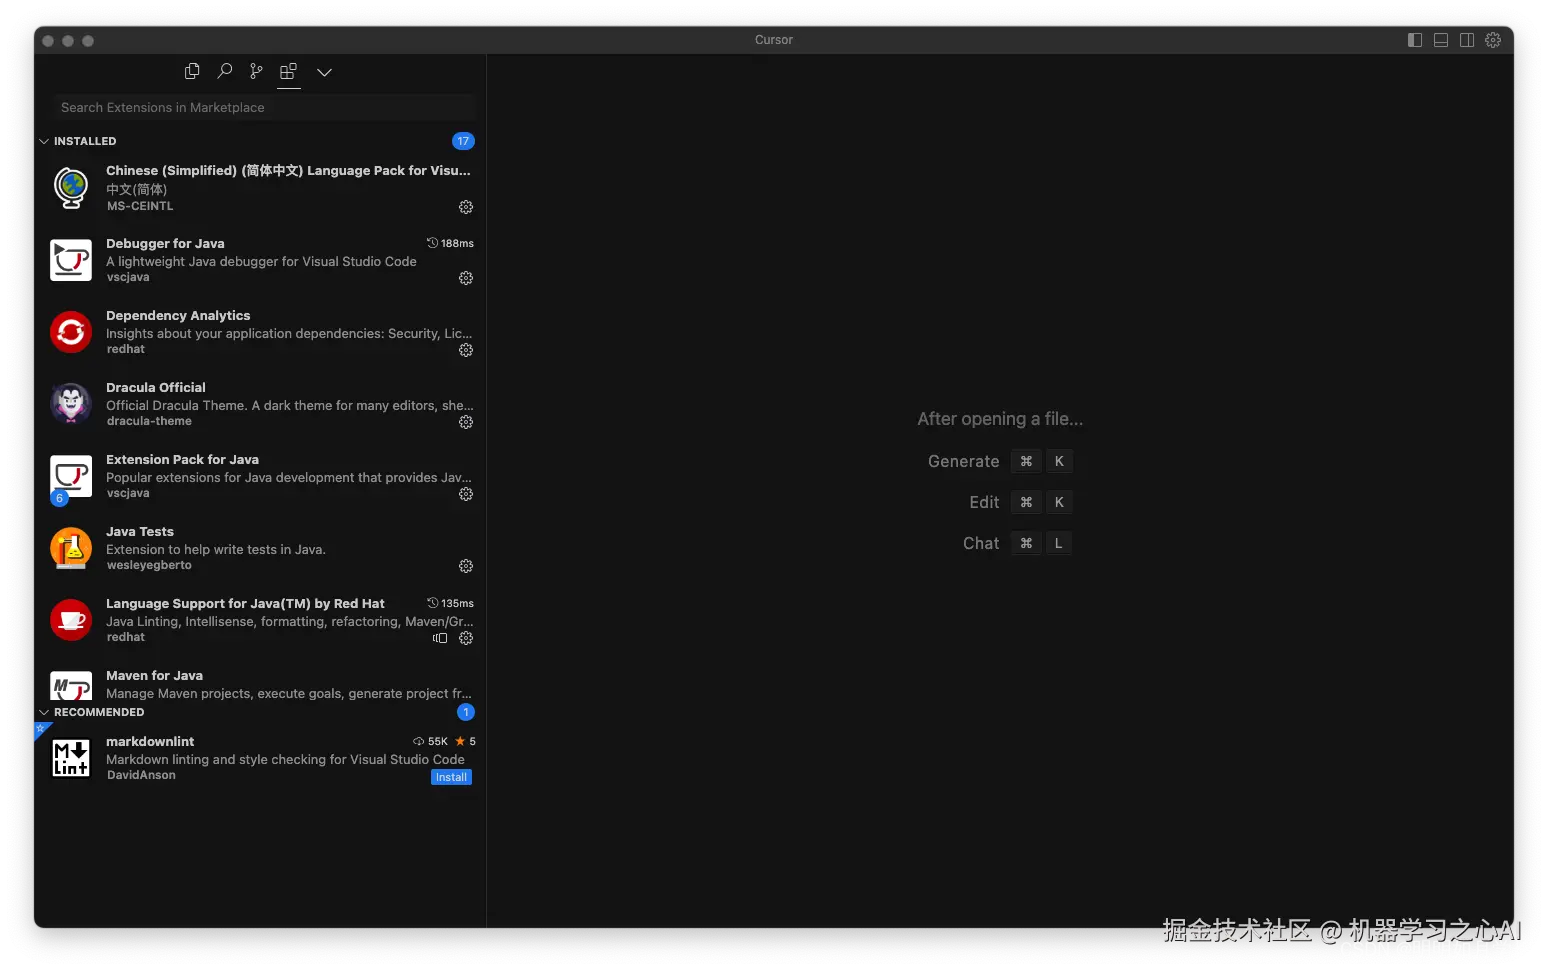The height and width of the screenshot is (970, 1548).
Task: Click the Dependency Analytics red icon
Action: click(x=71, y=332)
